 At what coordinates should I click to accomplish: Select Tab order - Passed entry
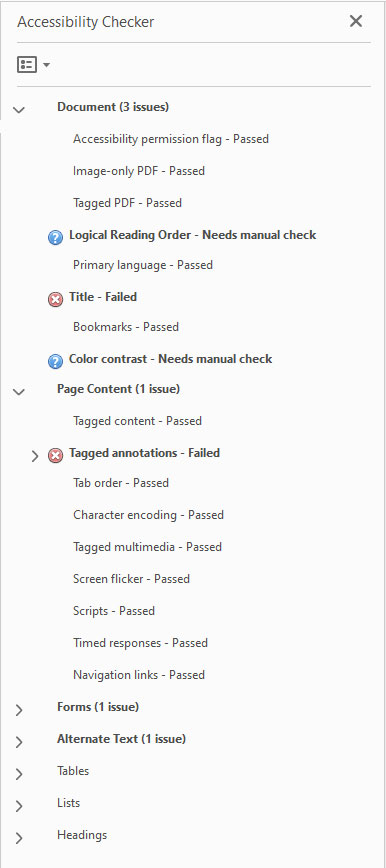click(121, 483)
